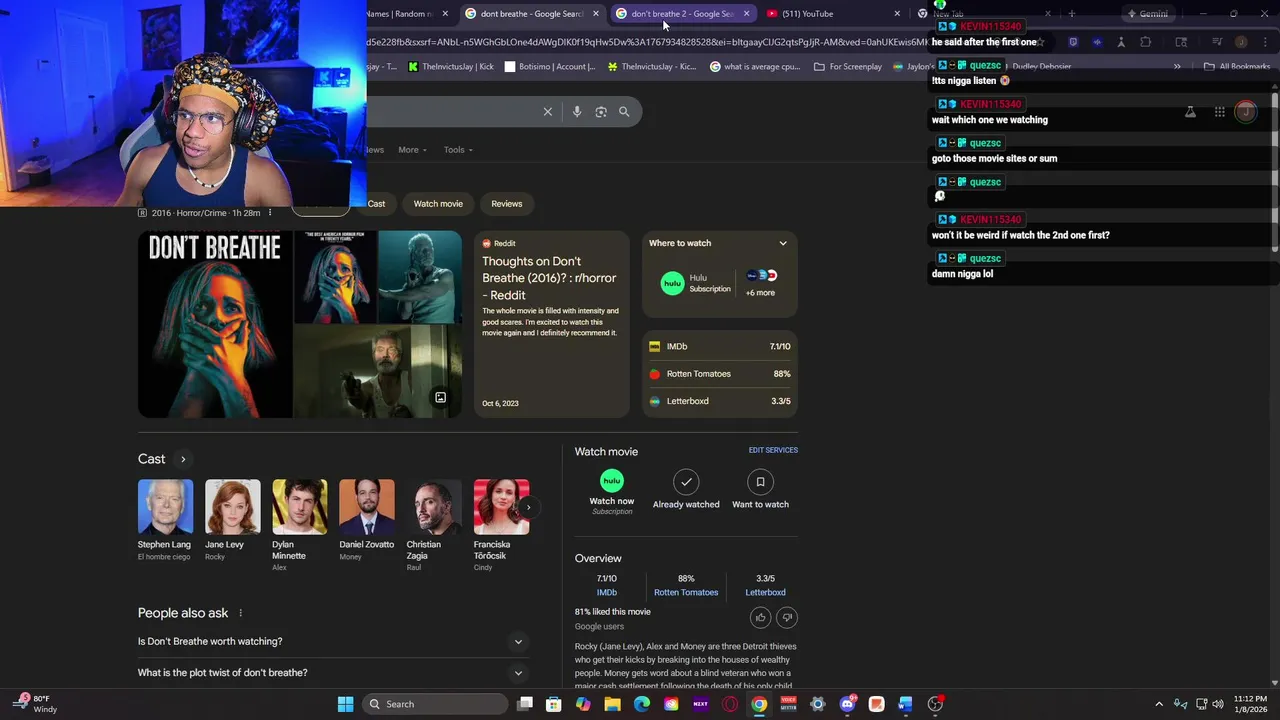The height and width of the screenshot is (720, 1280).
Task: Show hidden system tray icons
Action: pyautogui.click(x=1159, y=704)
